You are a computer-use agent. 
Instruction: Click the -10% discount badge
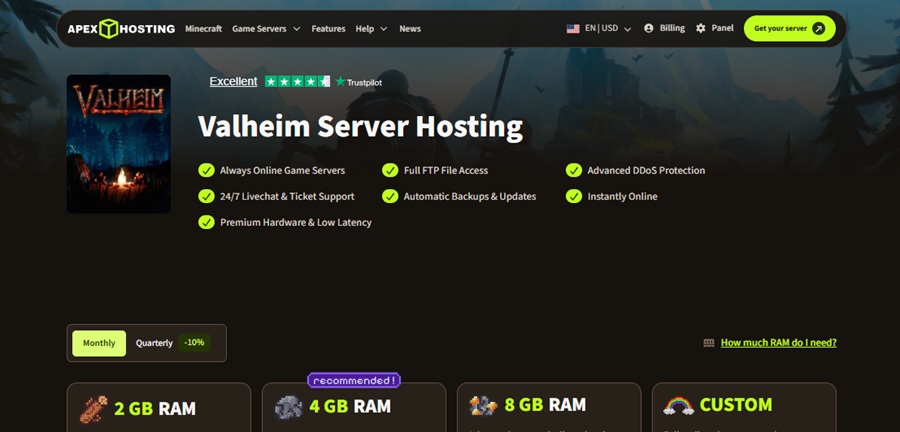(194, 343)
